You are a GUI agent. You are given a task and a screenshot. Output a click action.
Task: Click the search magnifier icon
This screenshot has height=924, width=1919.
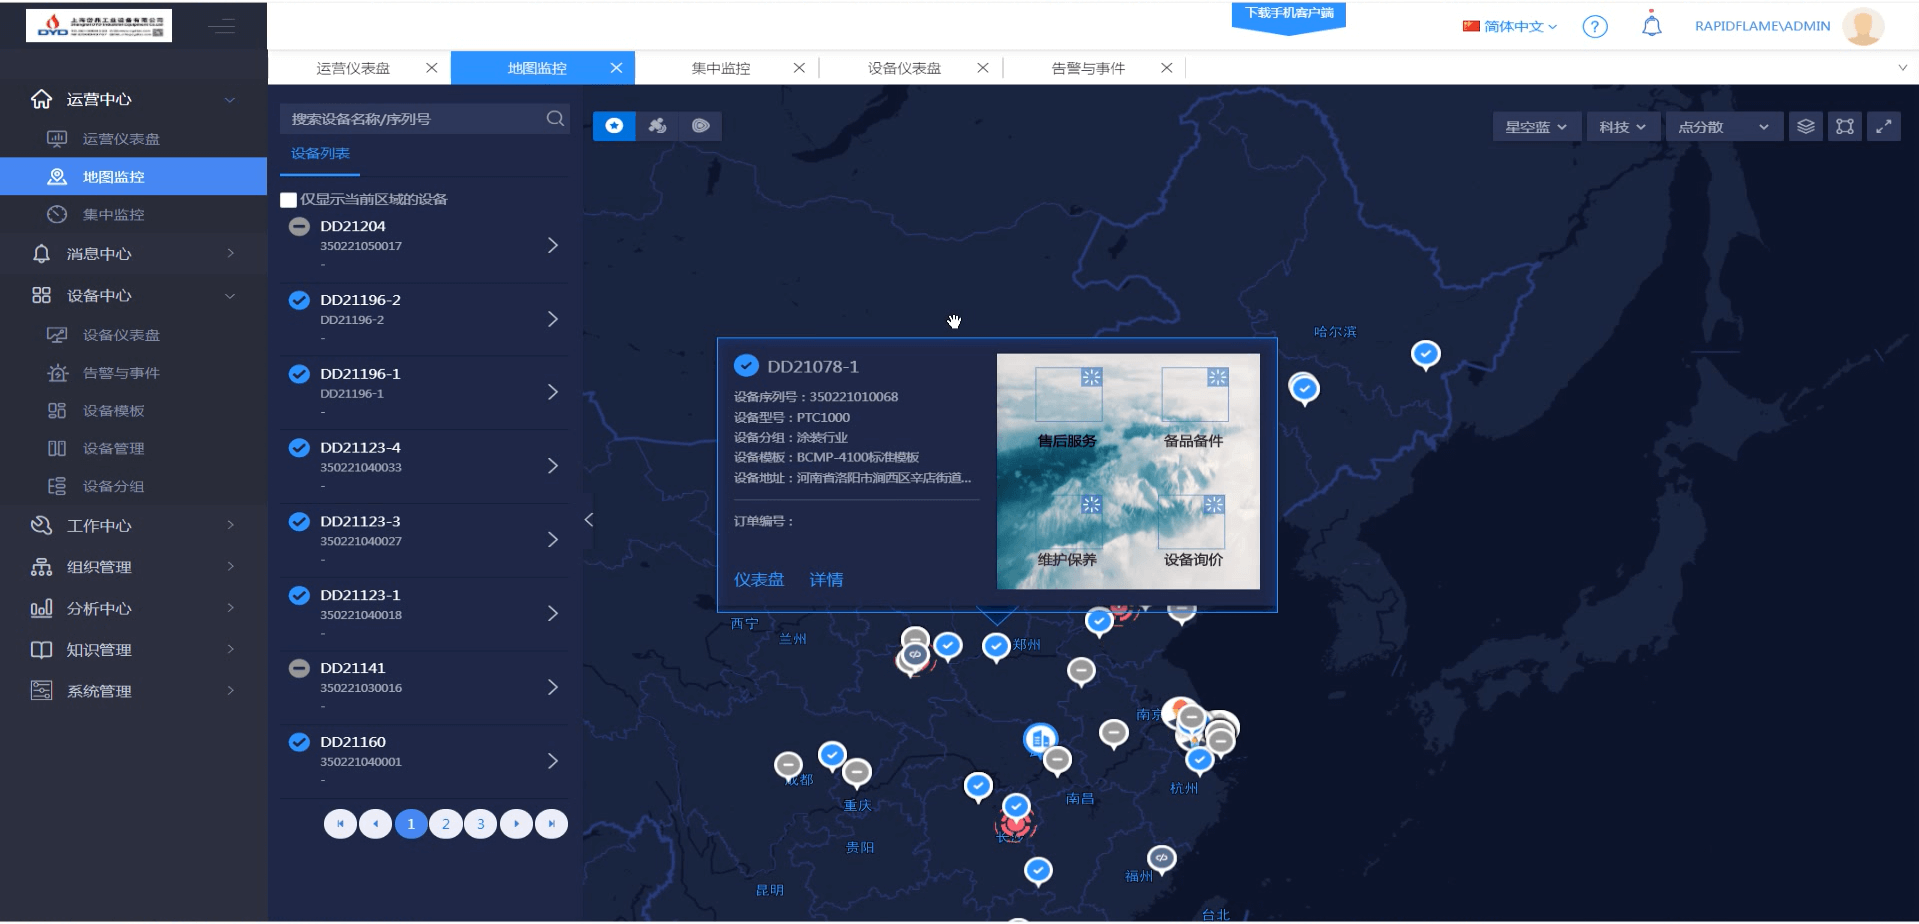point(555,119)
